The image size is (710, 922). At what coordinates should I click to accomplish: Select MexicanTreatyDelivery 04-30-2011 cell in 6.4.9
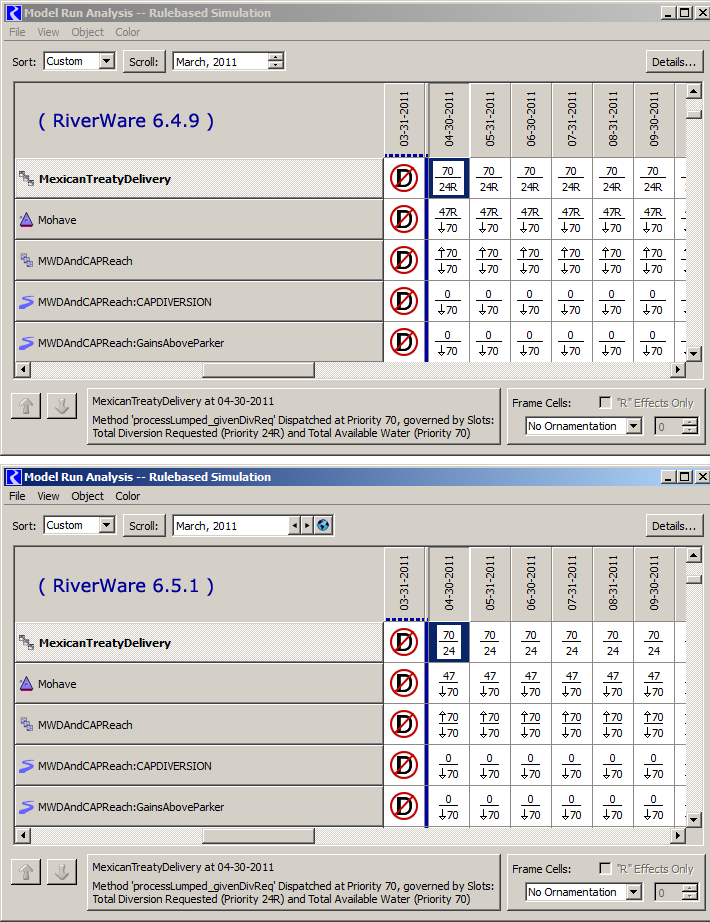pyautogui.click(x=448, y=178)
